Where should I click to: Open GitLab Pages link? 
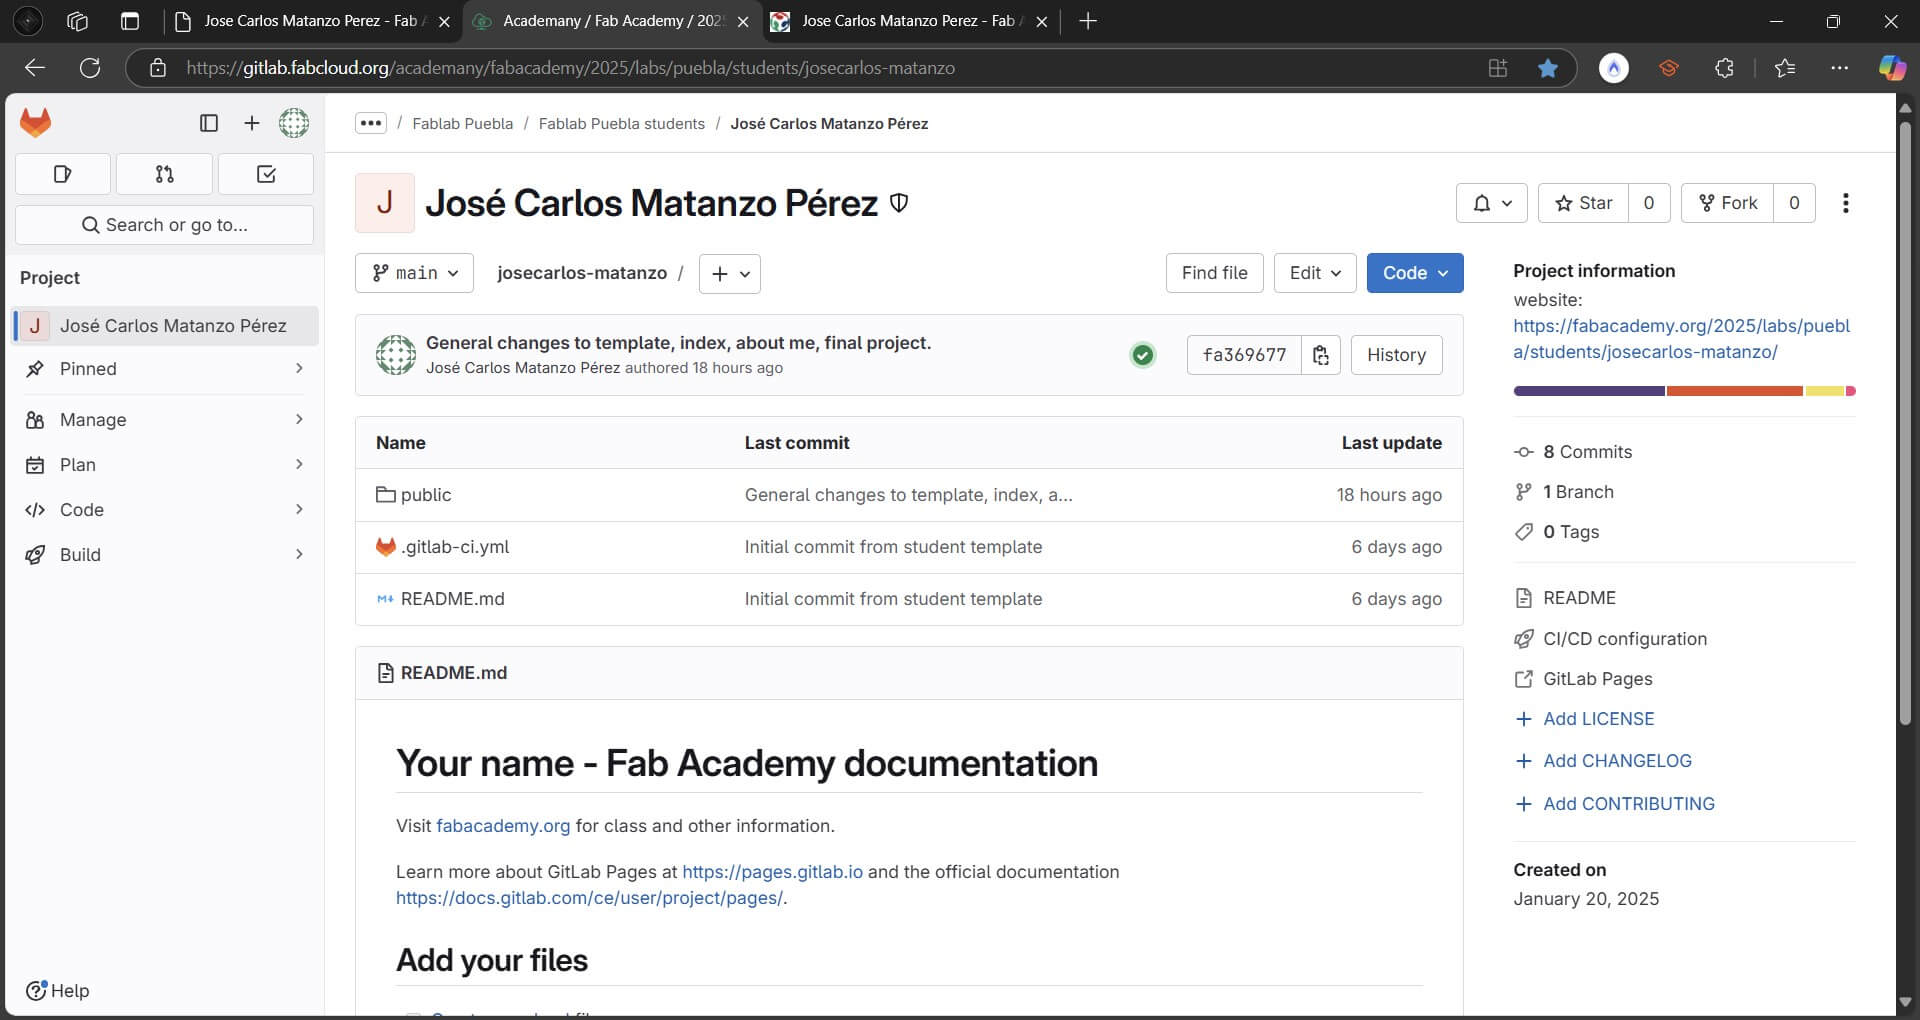point(1597,679)
